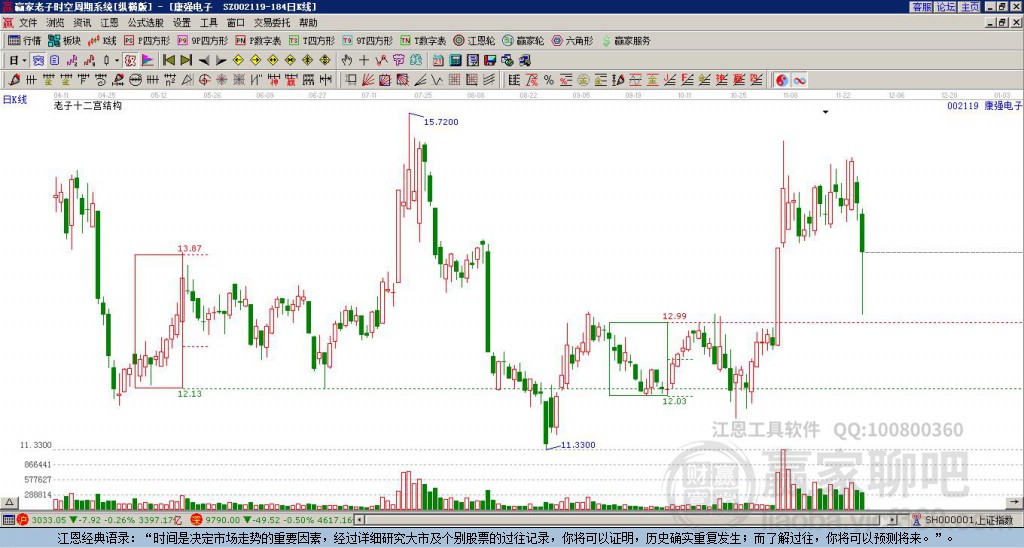Click the black left-arrow step icon
This screenshot has width=1024, height=548.
[x=204, y=60]
